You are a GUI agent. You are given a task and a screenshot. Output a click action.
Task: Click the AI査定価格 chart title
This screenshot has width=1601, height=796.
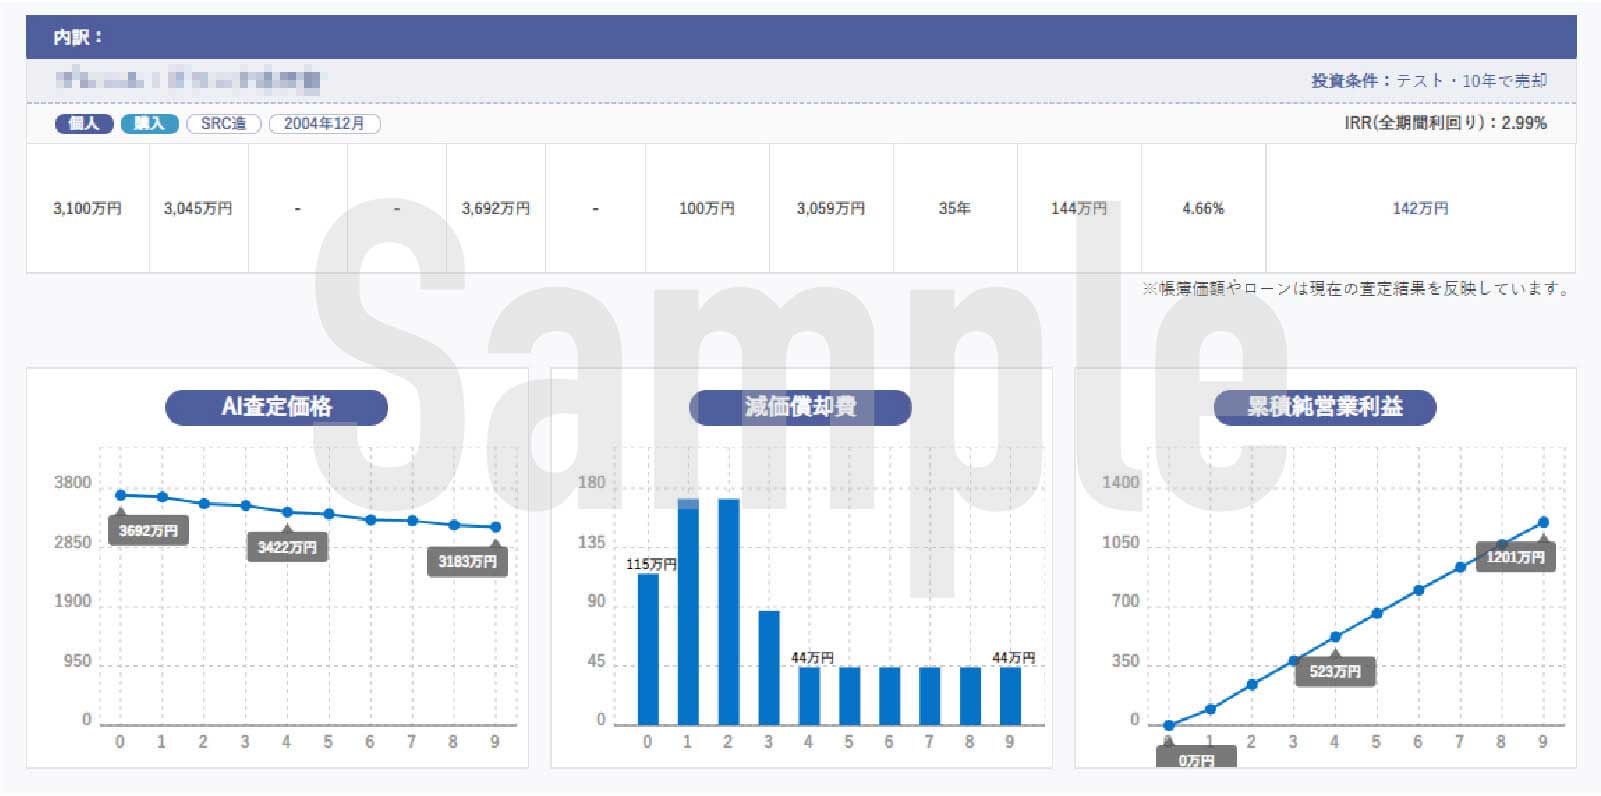276,407
